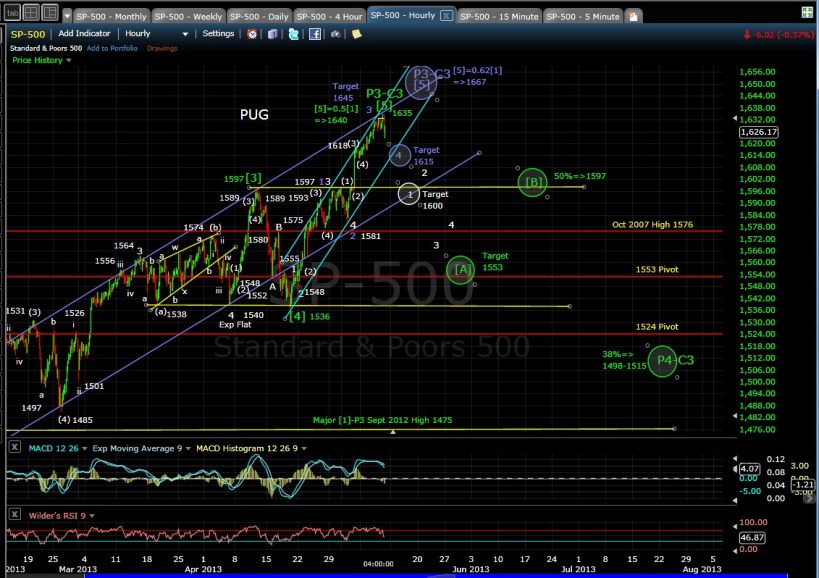Click the RSI value label 46.87
Screen dimensions: 819x578
[x=752, y=537]
